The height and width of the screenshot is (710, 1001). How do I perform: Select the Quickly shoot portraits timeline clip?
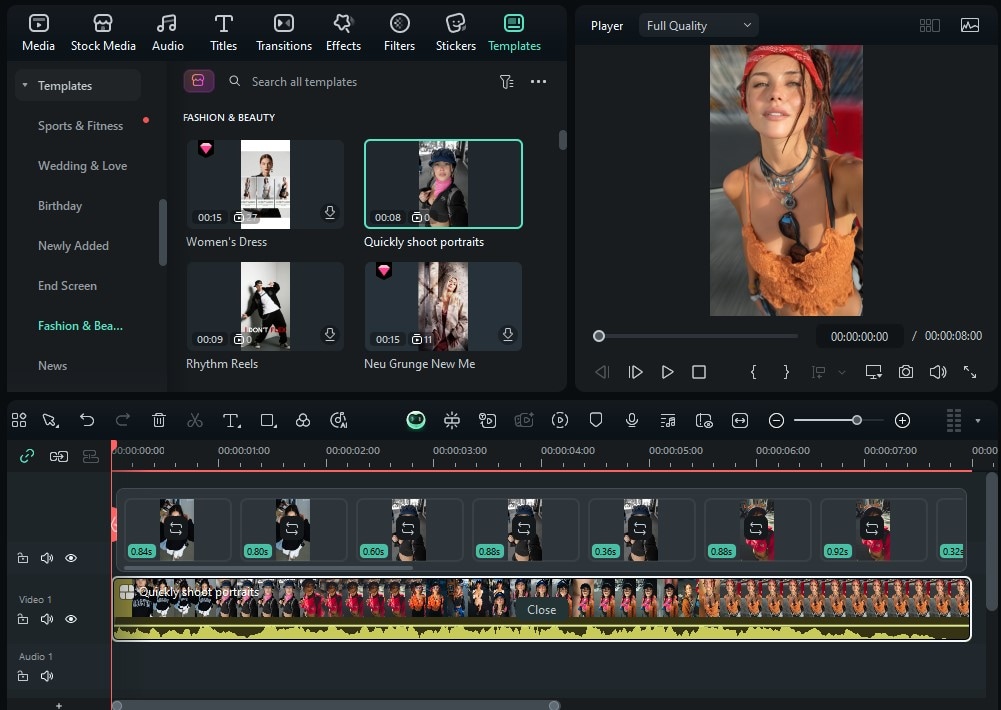pos(541,609)
